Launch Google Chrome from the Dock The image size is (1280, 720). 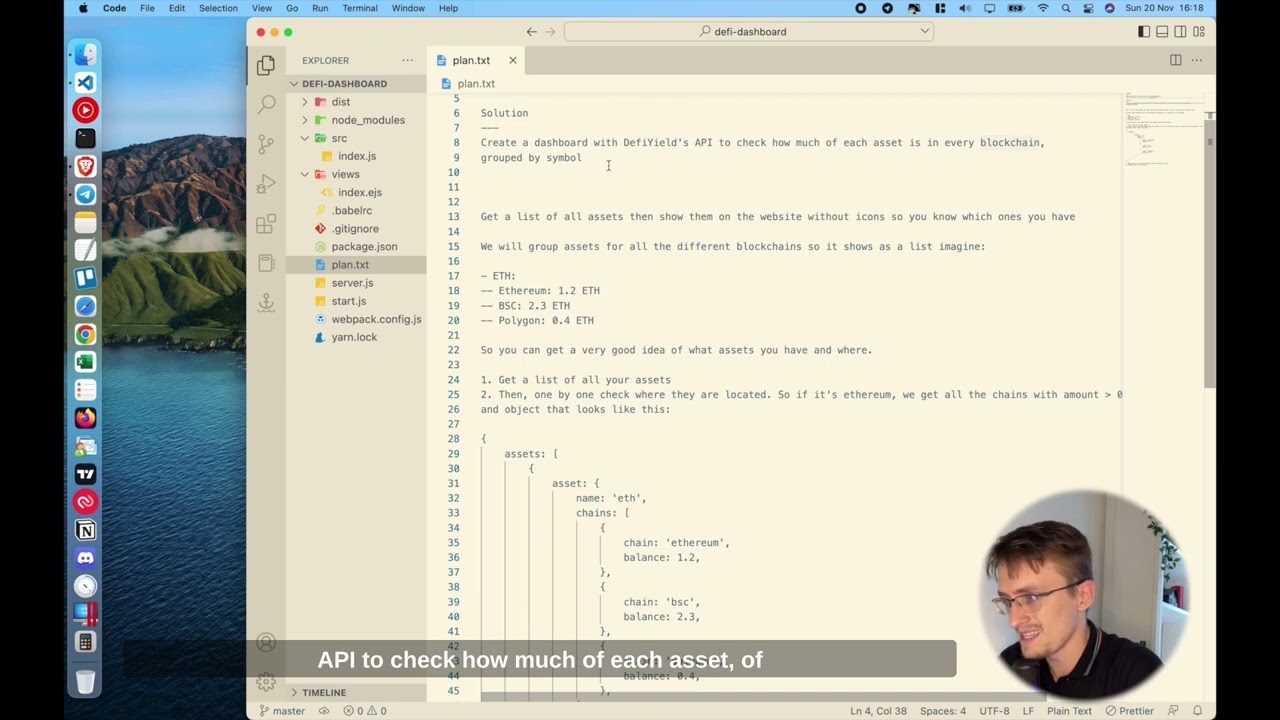[85, 334]
